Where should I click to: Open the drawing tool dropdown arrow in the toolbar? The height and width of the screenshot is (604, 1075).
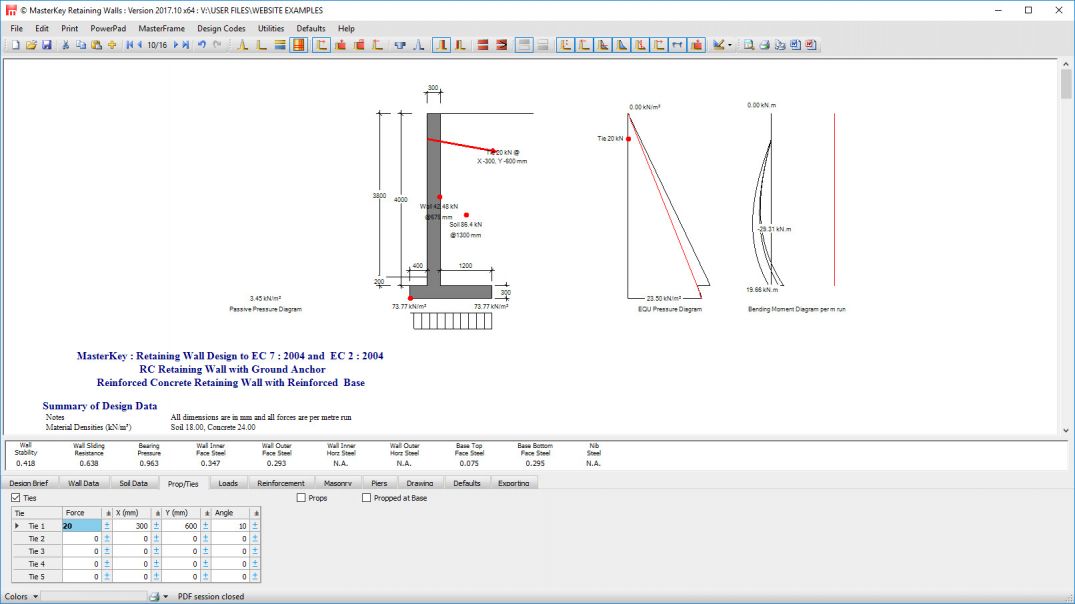tap(729, 45)
